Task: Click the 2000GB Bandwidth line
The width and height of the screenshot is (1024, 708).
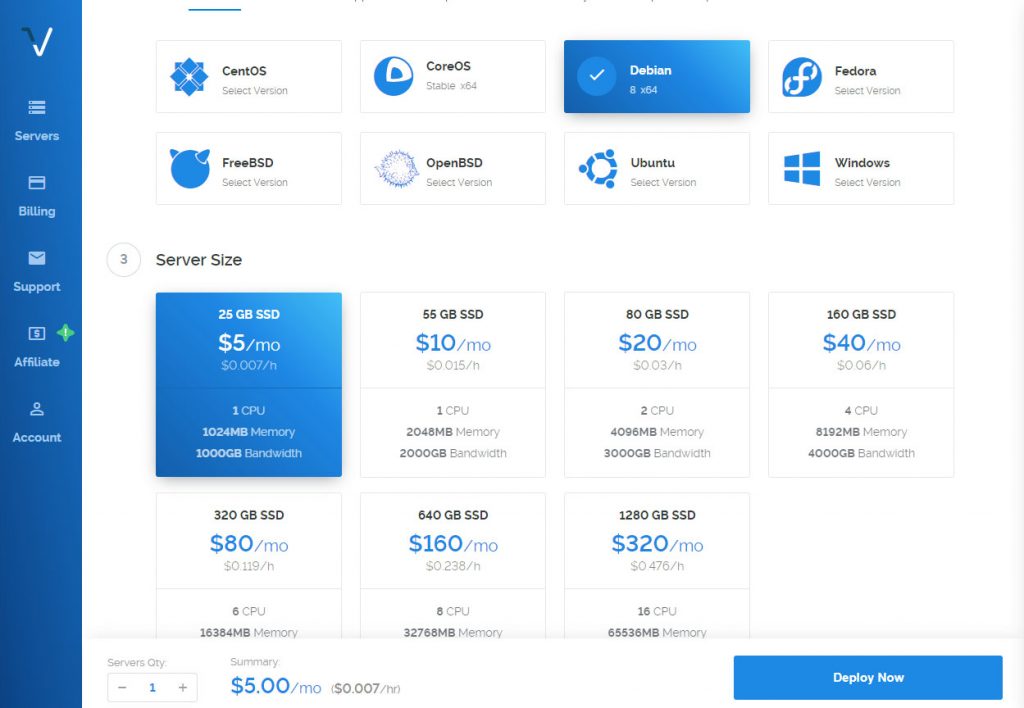Action: click(453, 453)
